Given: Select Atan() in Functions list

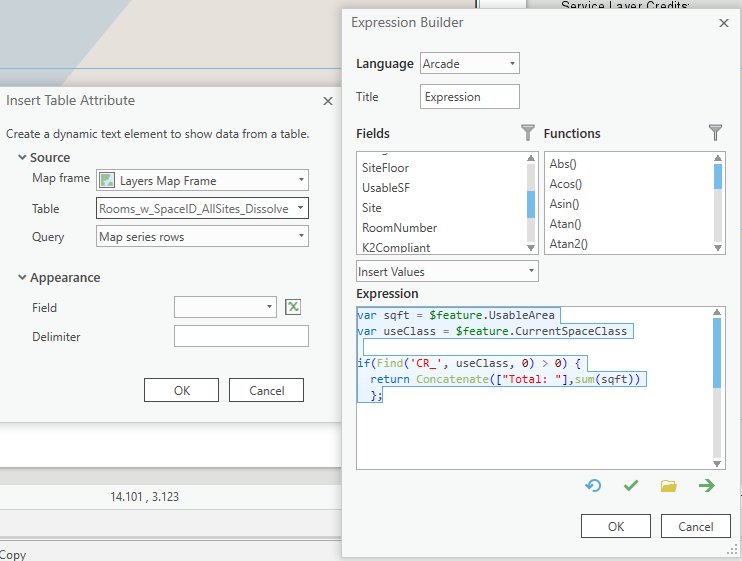Looking at the screenshot, I should pos(565,224).
